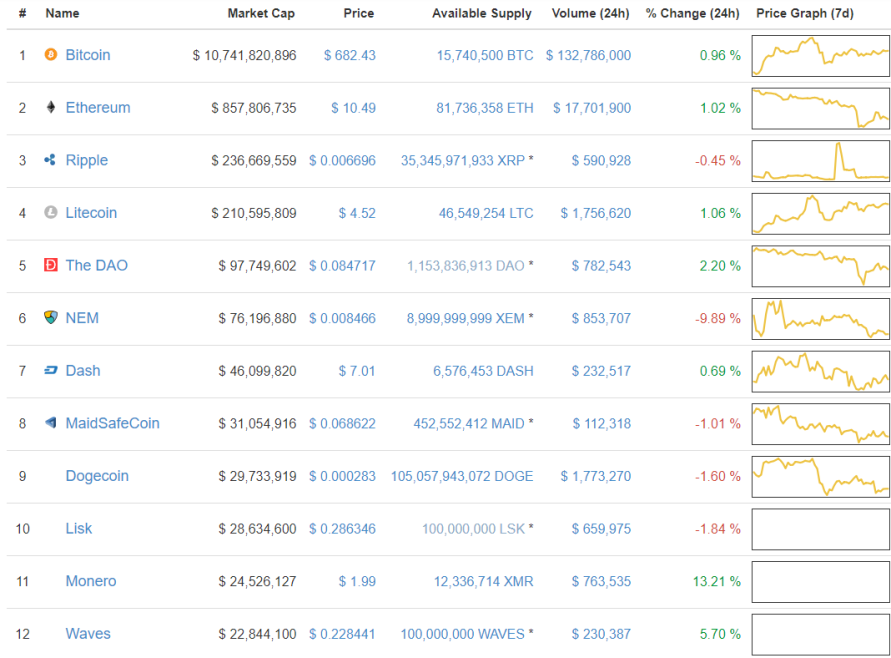Click the Bitcoin coin logo icon
Viewport: 891px width, 658px height.
click(x=51, y=55)
